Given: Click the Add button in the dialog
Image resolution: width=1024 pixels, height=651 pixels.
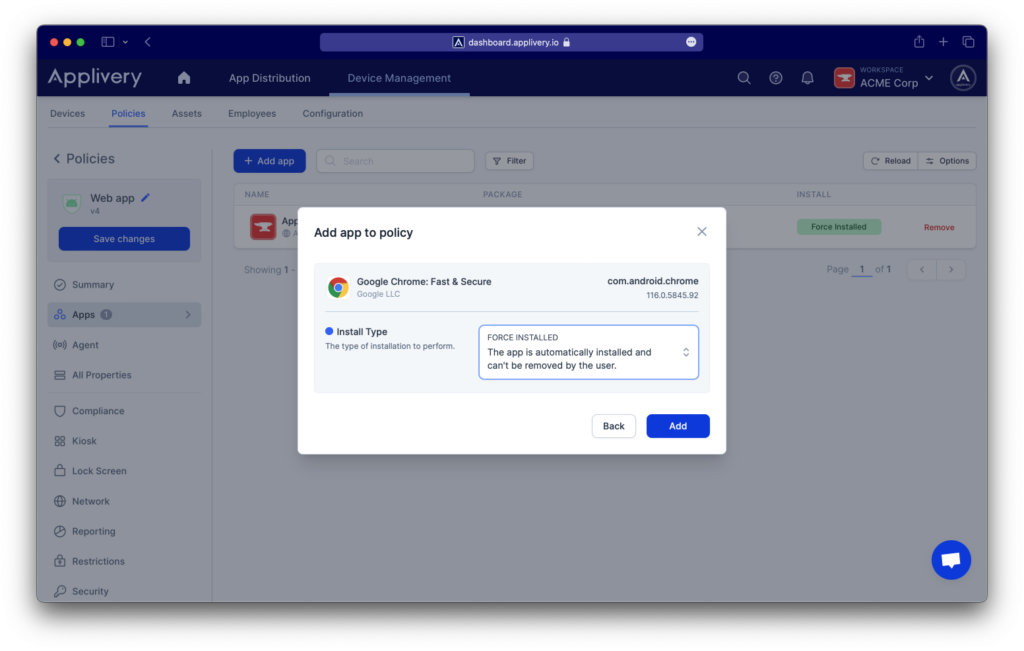Looking at the screenshot, I should 677,426.
